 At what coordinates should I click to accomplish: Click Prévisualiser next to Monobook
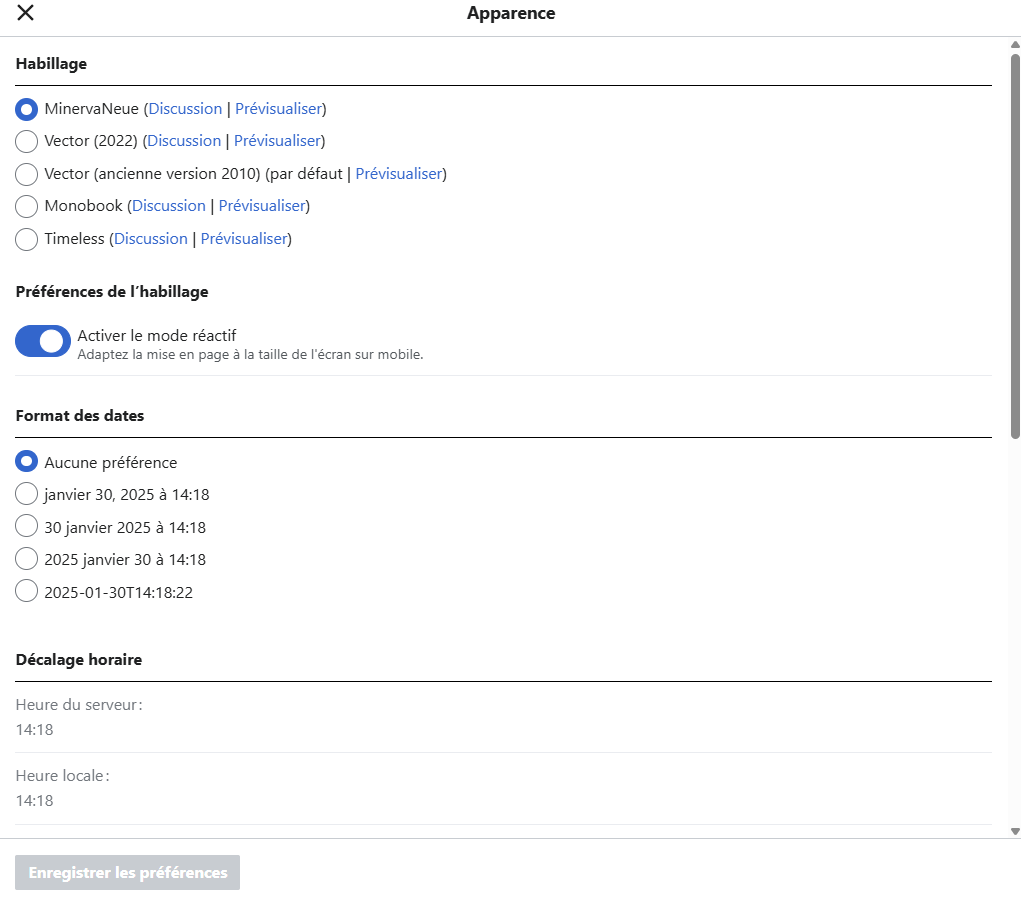point(262,206)
